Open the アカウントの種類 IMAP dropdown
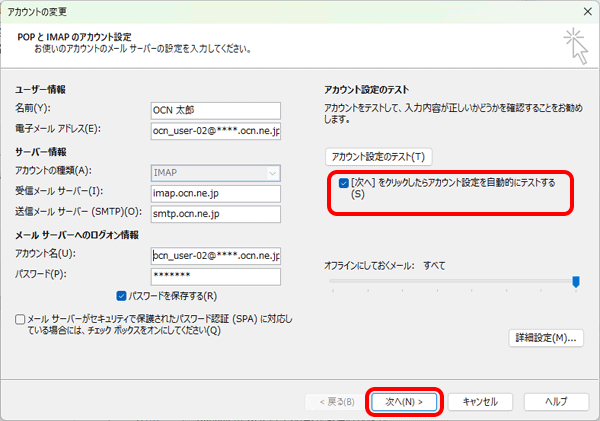Screen dimensions: 600x421 (215, 172)
